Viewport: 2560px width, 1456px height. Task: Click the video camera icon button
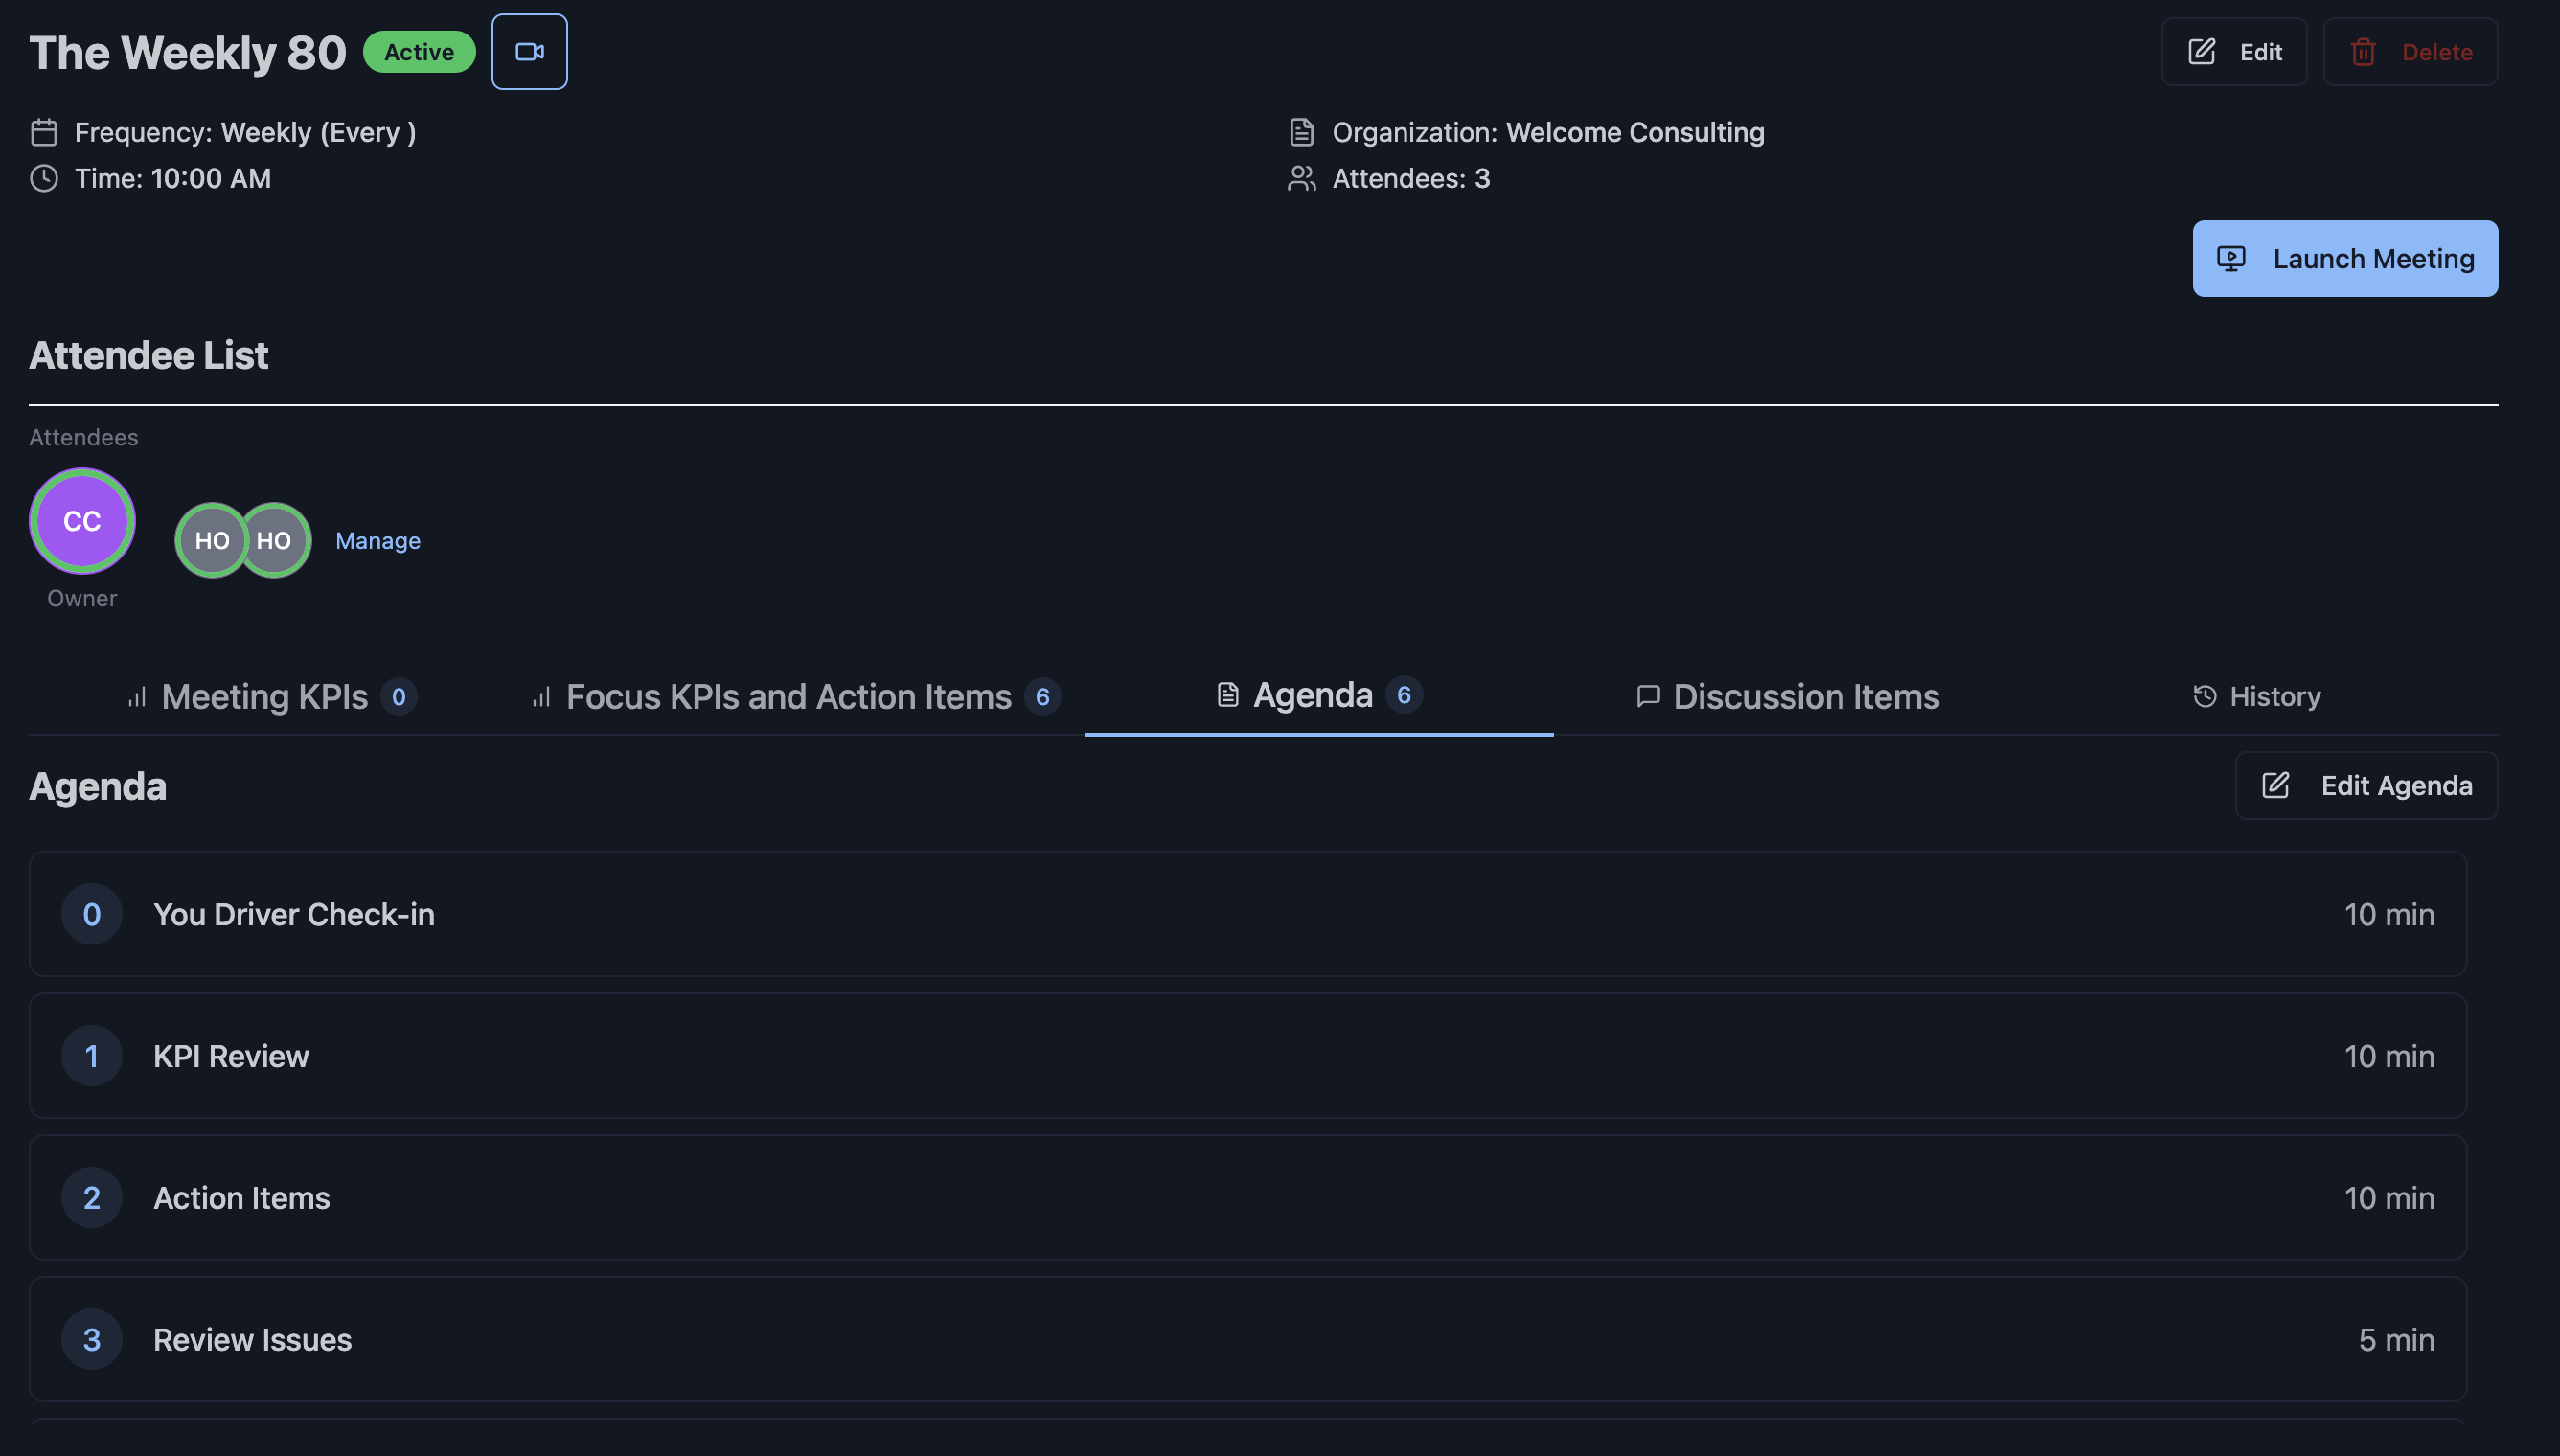pyautogui.click(x=529, y=52)
